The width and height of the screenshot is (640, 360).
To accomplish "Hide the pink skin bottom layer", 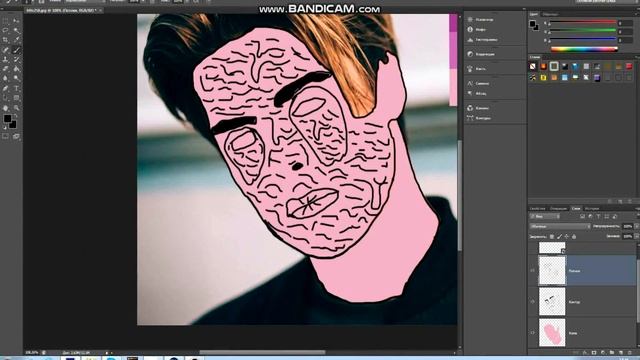I will (533, 333).
